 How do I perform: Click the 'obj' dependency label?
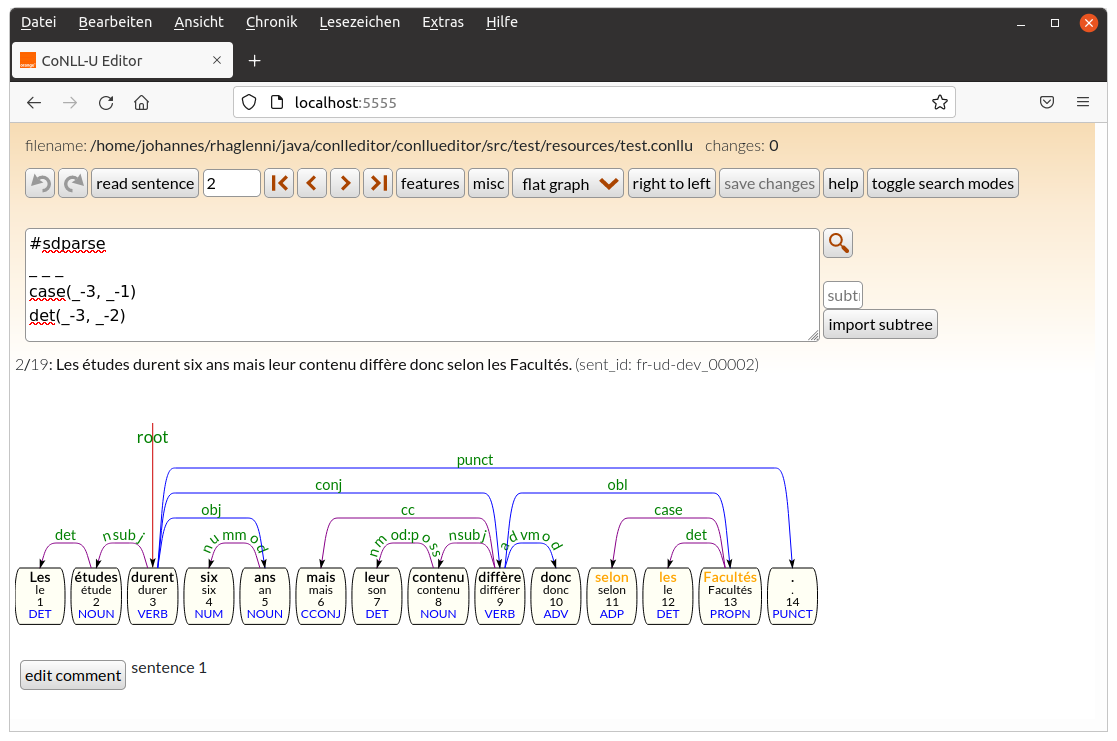pyautogui.click(x=211, y=510)
